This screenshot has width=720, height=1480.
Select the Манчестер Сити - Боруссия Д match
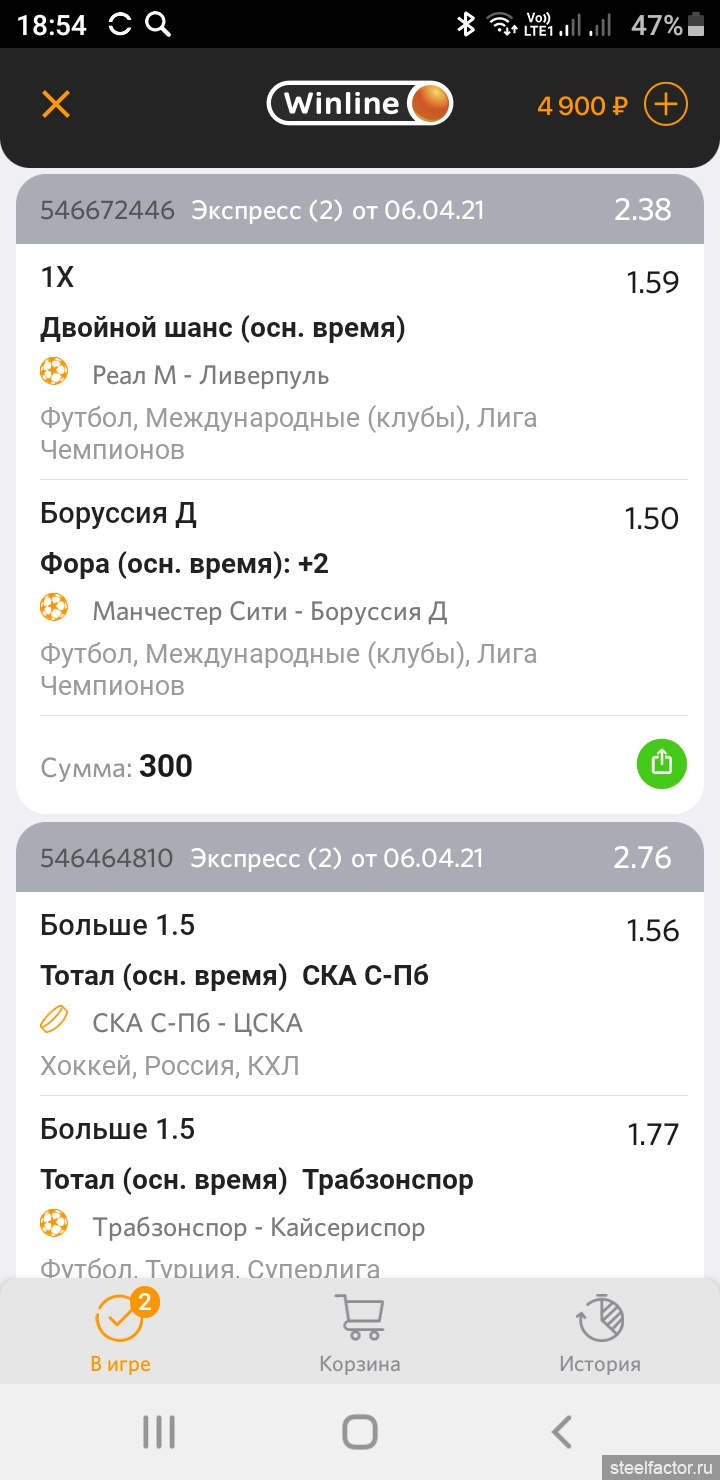click(269, 611)
